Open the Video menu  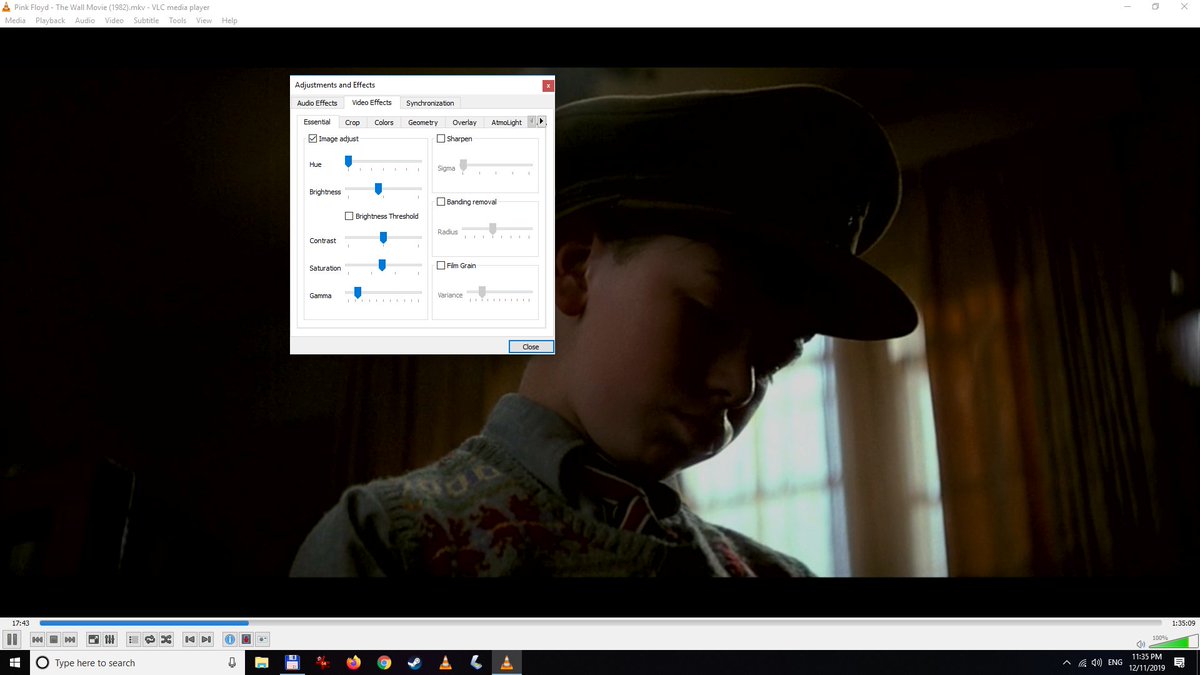[x=115, y=20]
